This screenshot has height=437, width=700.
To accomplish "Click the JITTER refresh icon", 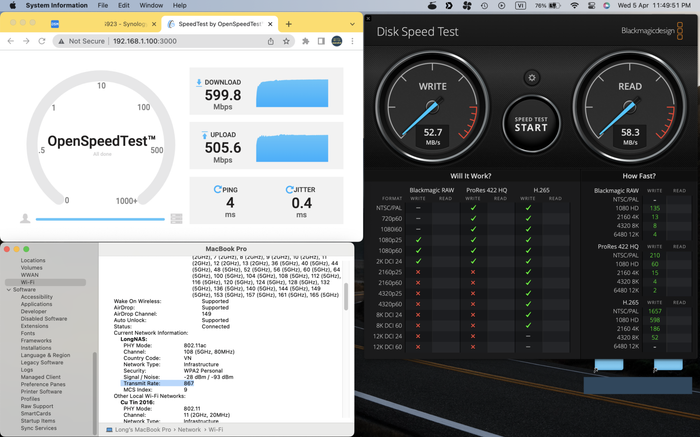I will 289,189.
